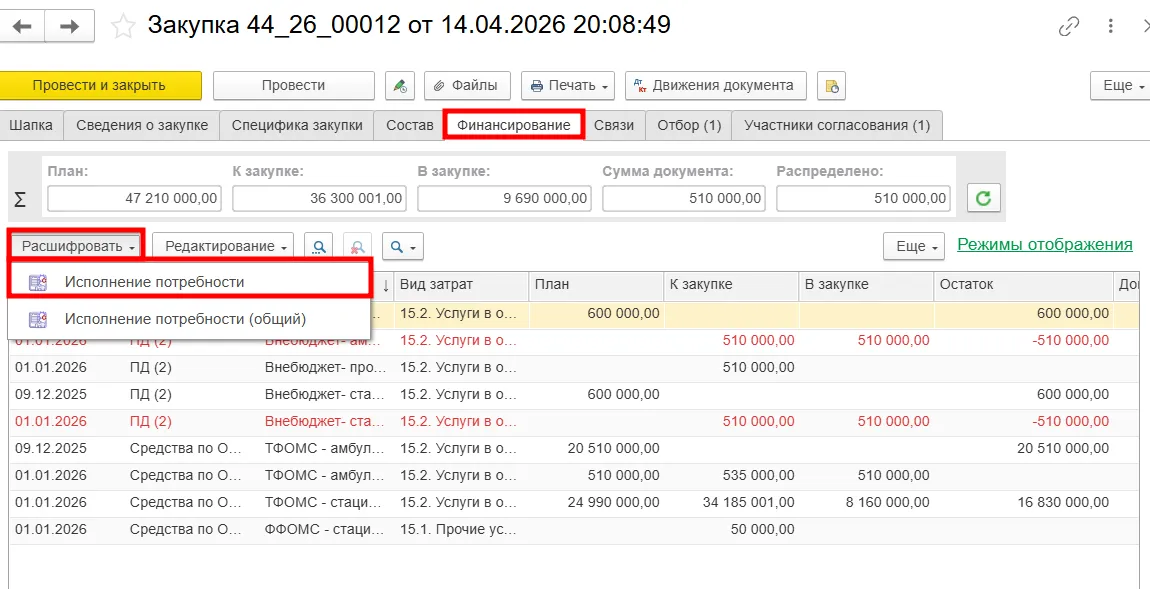Screen dimensions: 1150x589
Task: Select the 8 160 000,00 cell
Action: pyautogui.click(x=866, y=502)
